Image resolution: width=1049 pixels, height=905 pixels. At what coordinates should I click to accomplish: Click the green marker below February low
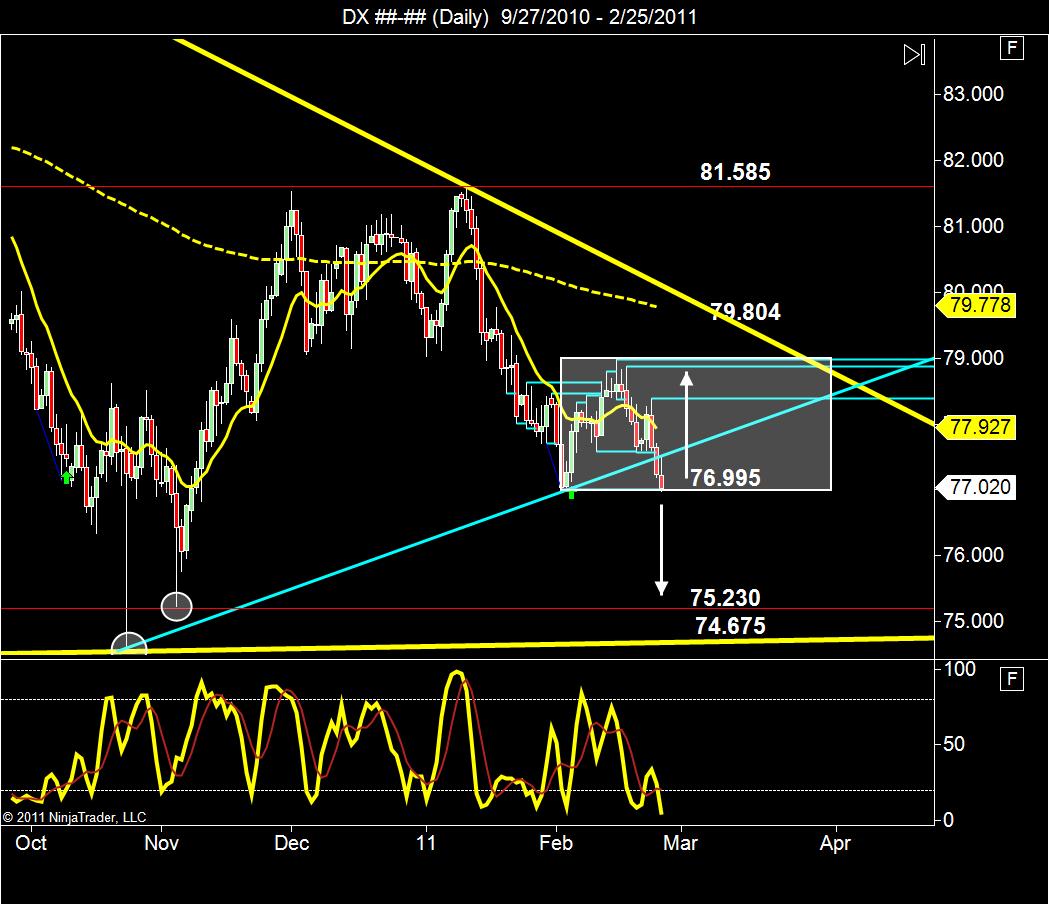coord(571,495)
